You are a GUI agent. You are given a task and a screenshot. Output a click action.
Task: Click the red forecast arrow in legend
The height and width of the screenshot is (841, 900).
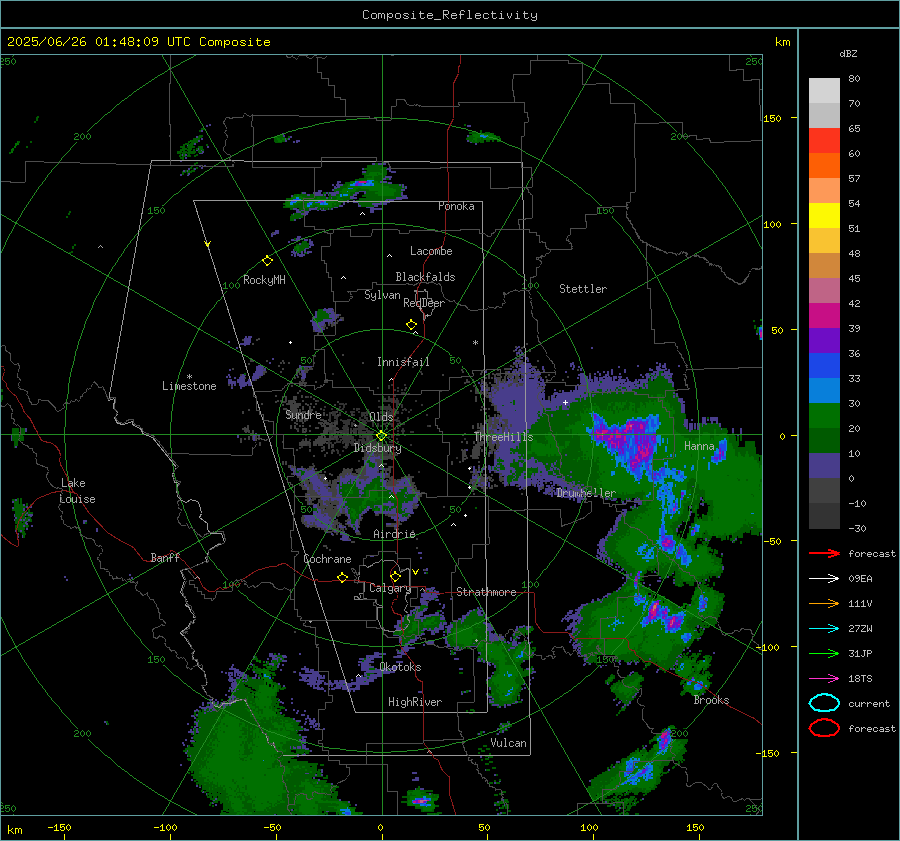click(824, 553)
